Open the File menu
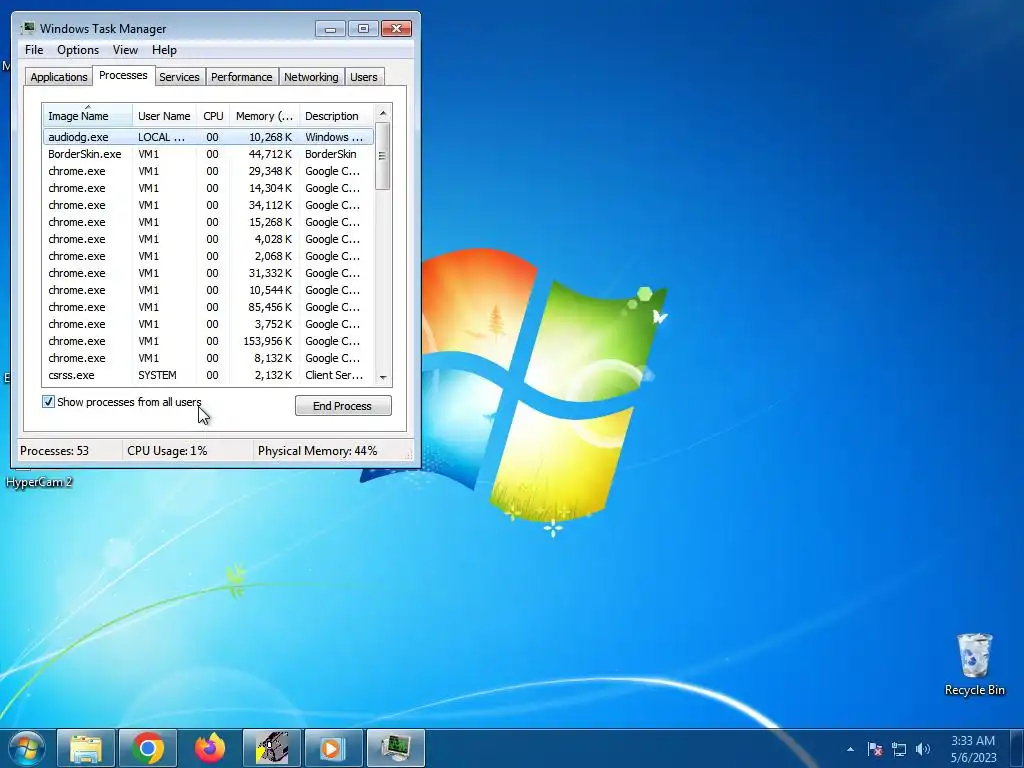The height and width of the screenshot is (768, 1024). (x=34, y=50)
